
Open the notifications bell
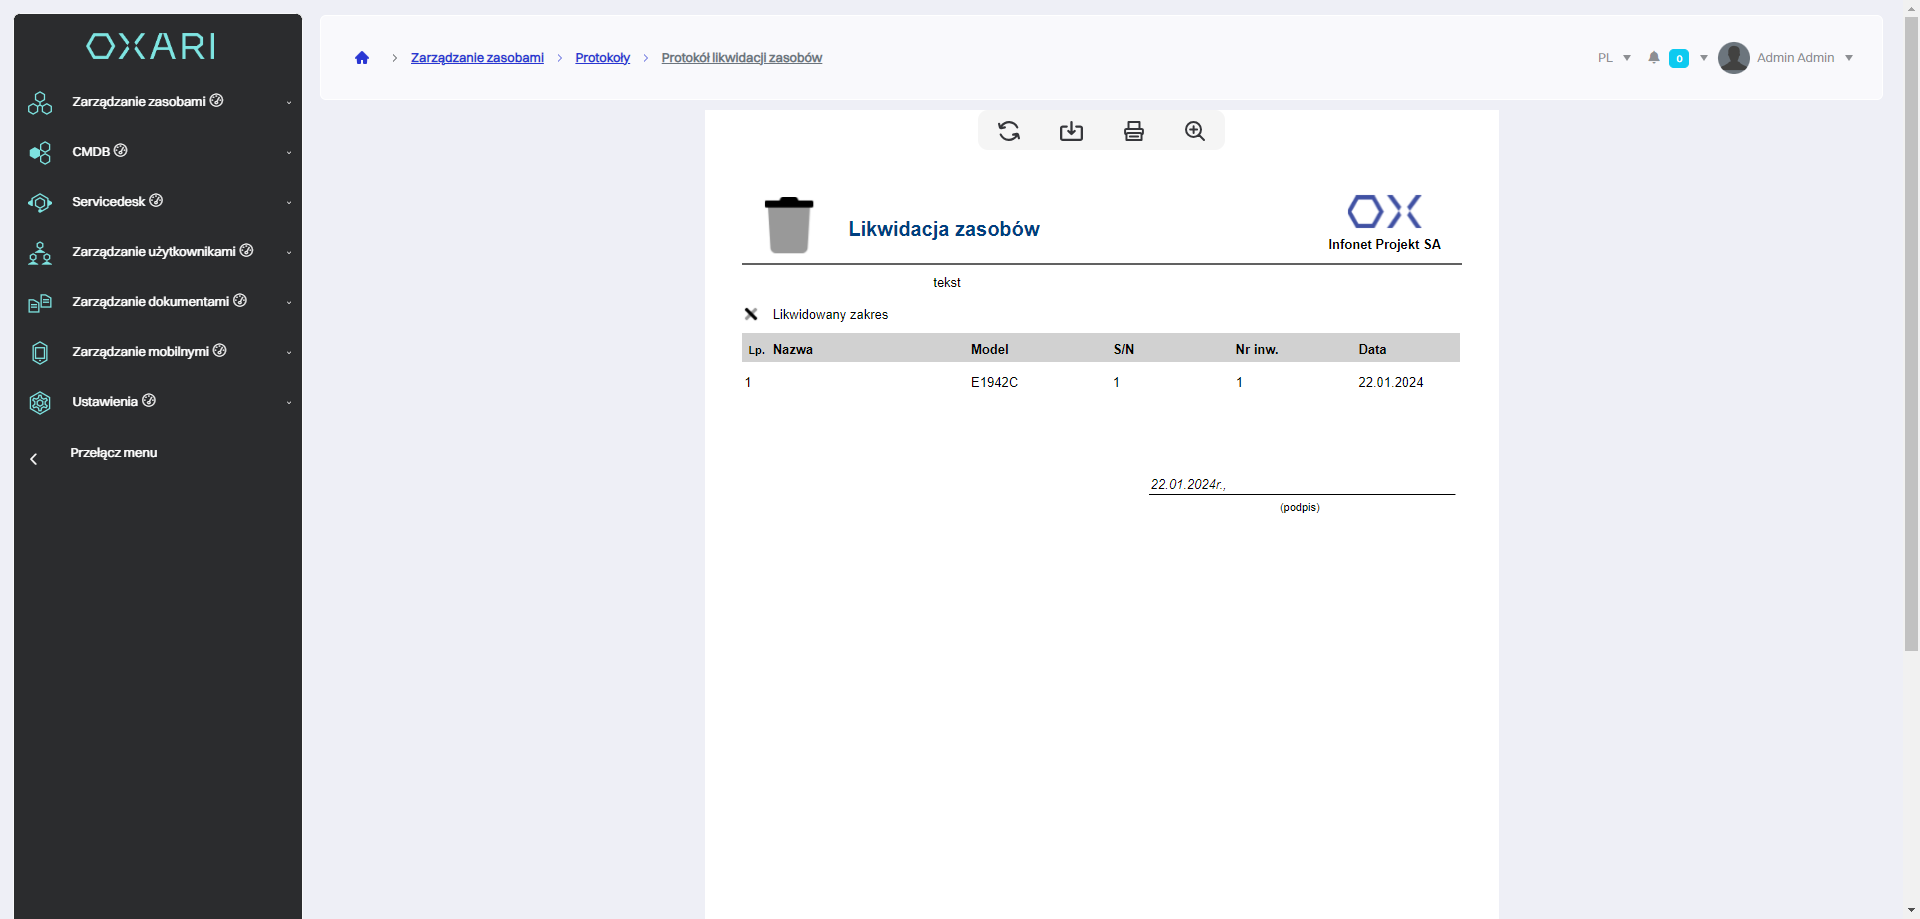pyautogui.click(x=1654, y=58)
